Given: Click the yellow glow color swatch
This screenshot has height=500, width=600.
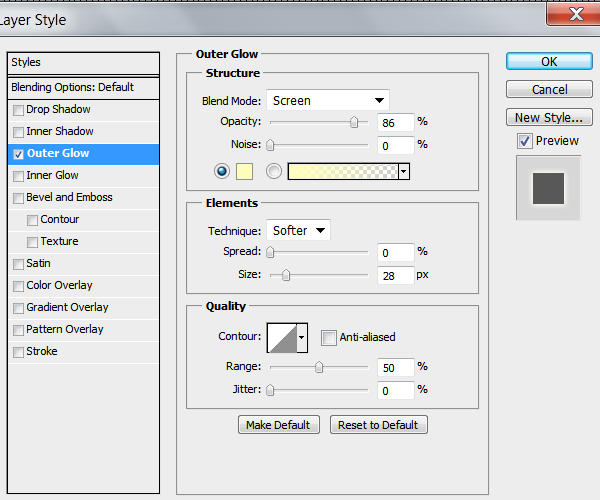Looking at the screenshot, I should 245,171.
